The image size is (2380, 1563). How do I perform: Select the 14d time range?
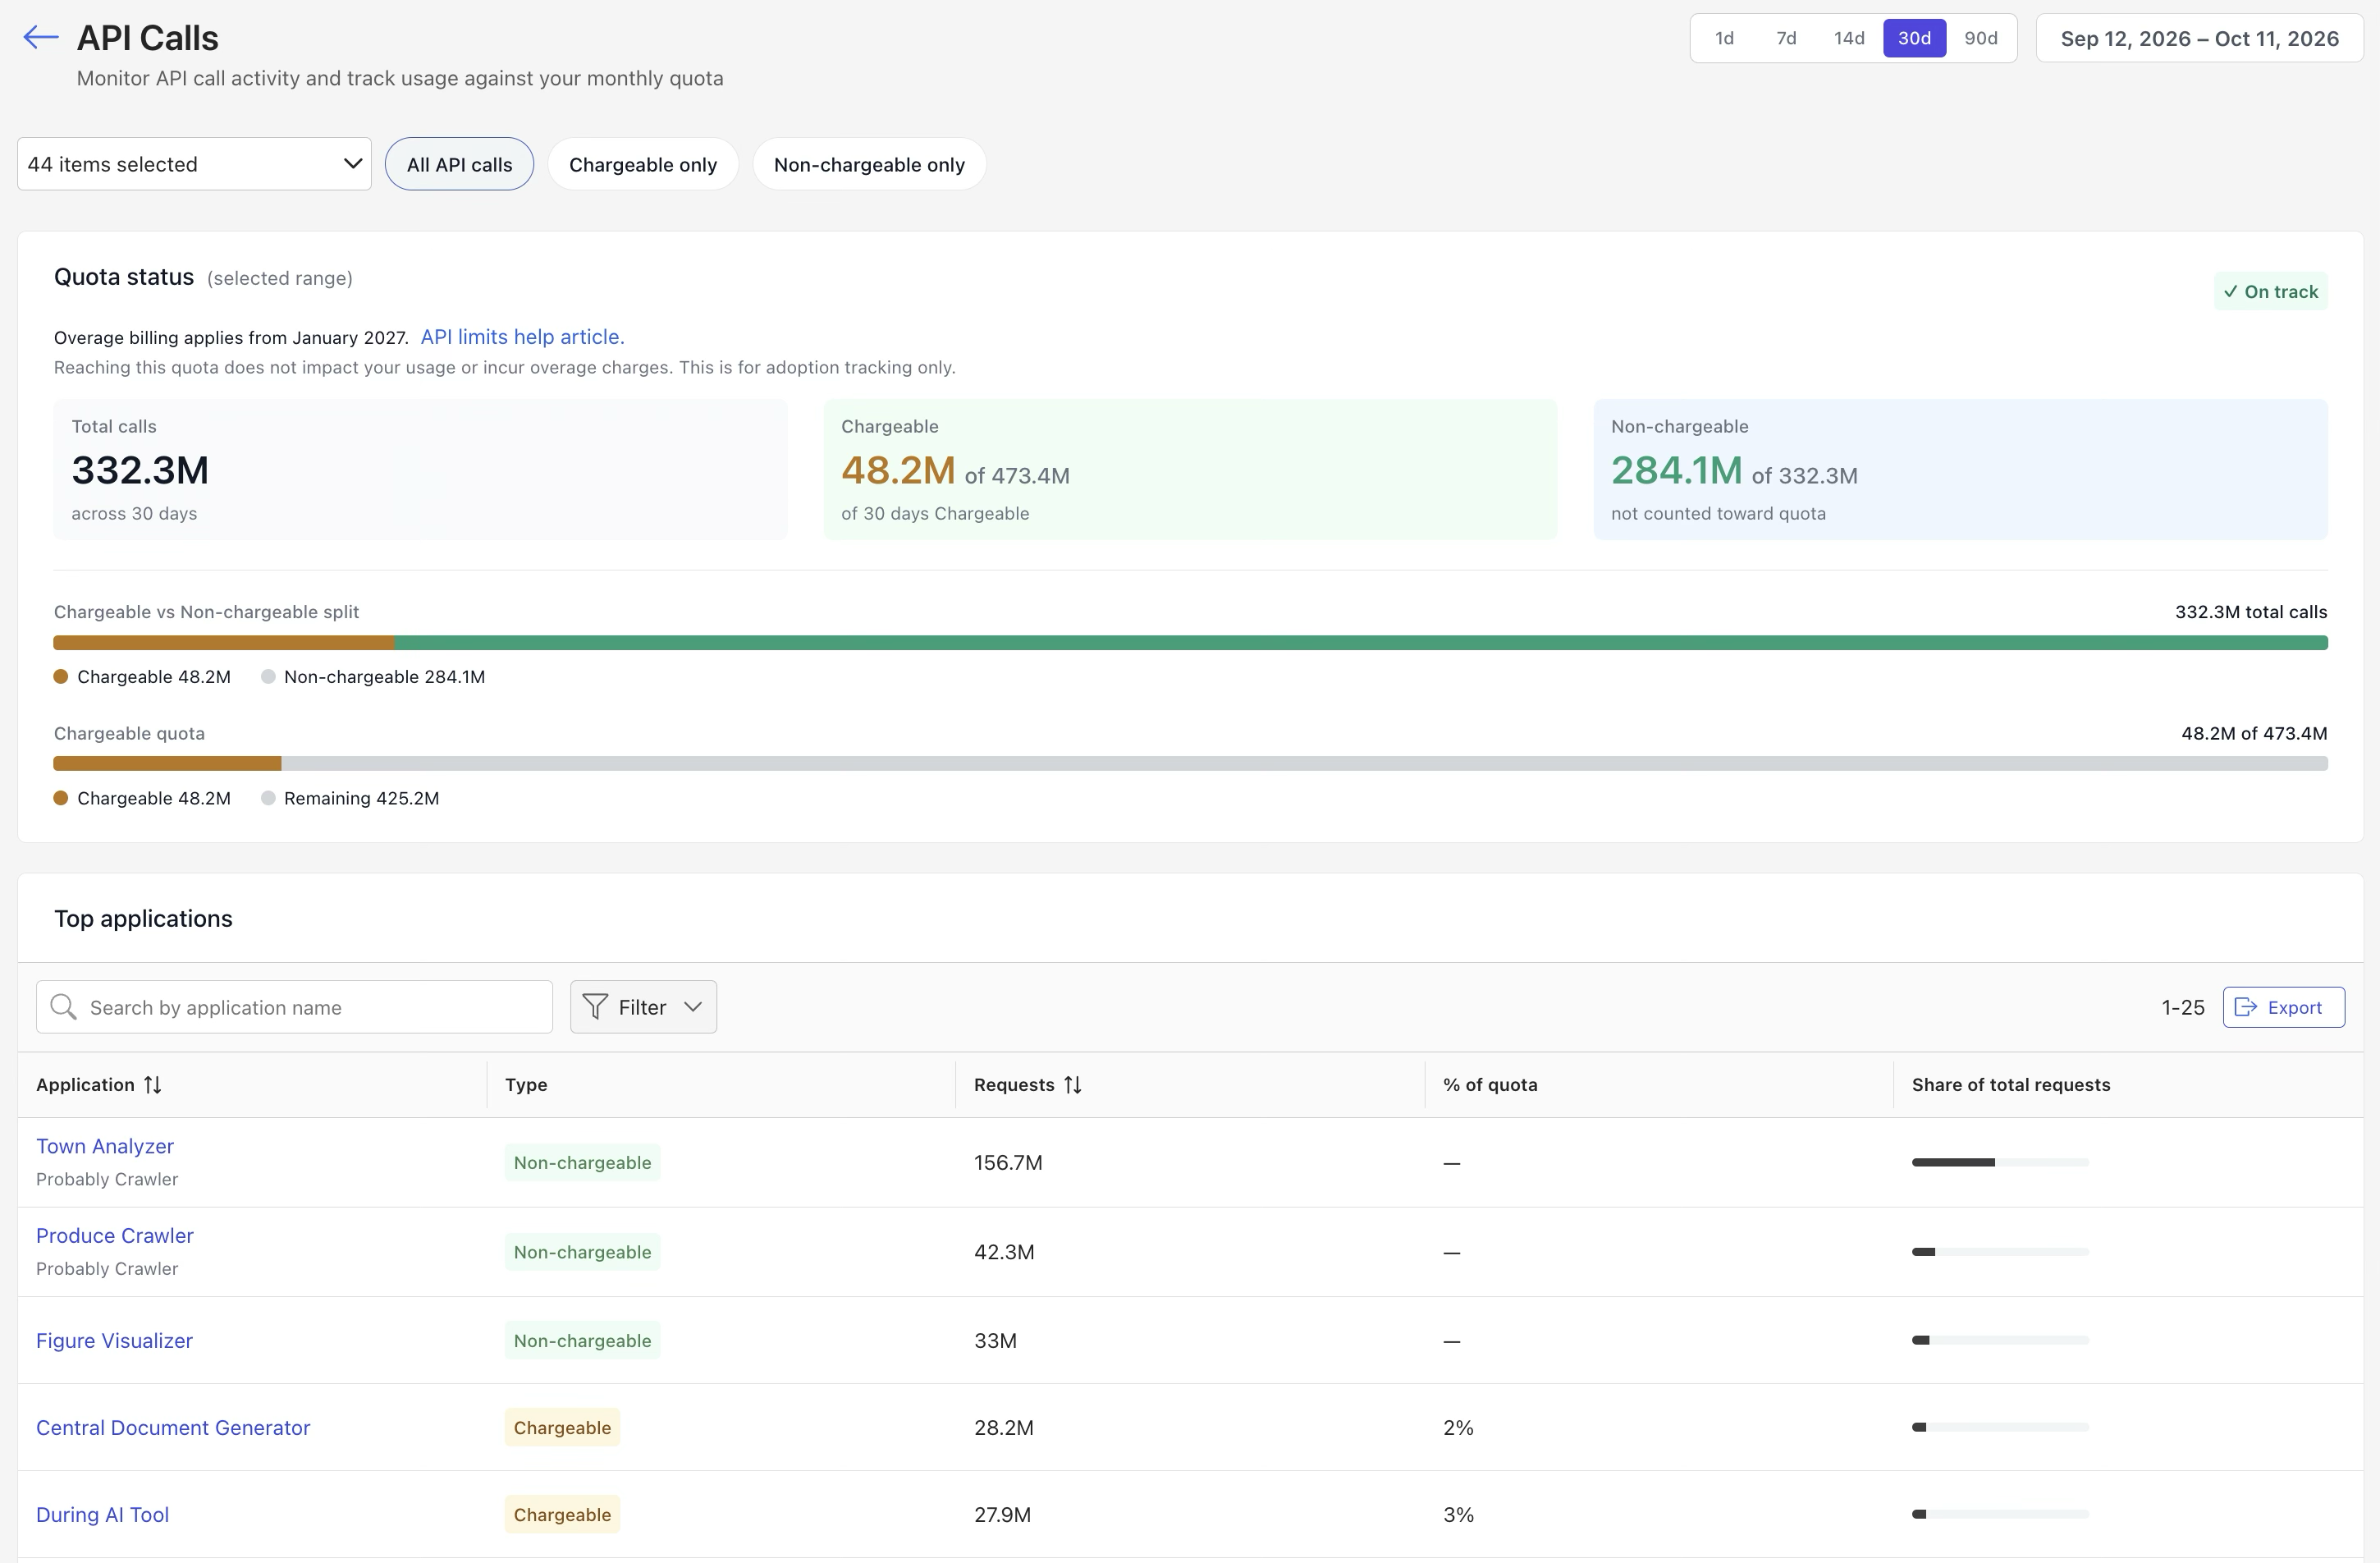(1849, 38)
